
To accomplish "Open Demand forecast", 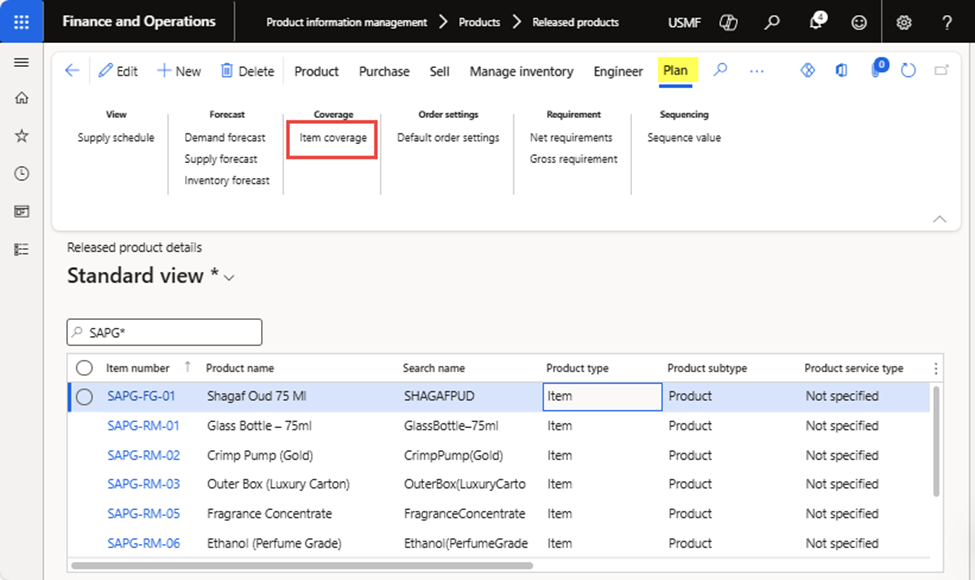I will (225, 138).
